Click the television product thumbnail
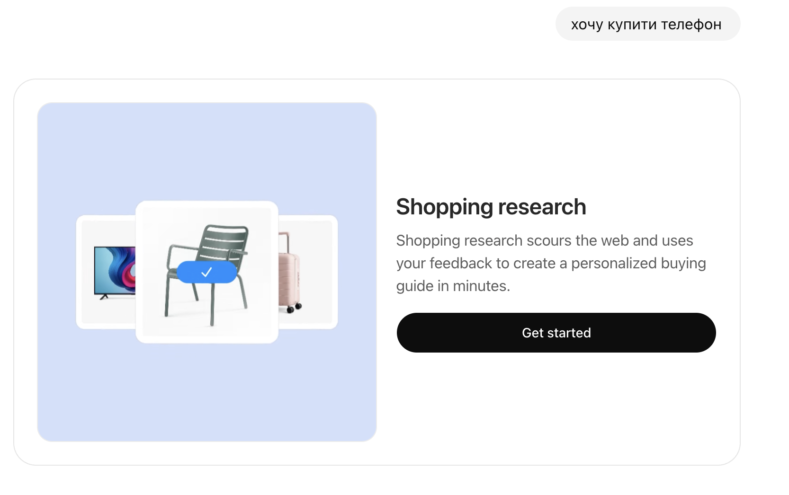Screen dimensions: 789x495 point(108,272)
